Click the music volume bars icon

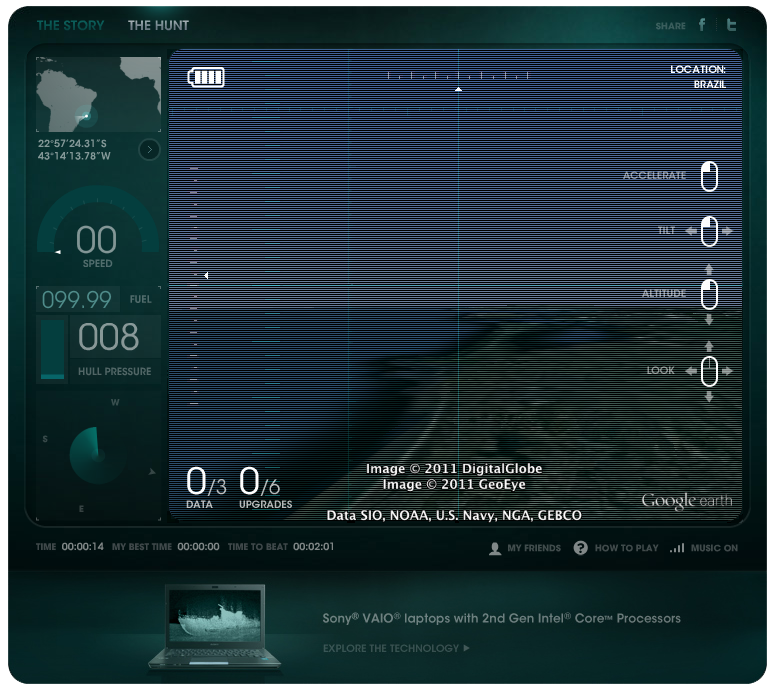(x=677, y=548)
